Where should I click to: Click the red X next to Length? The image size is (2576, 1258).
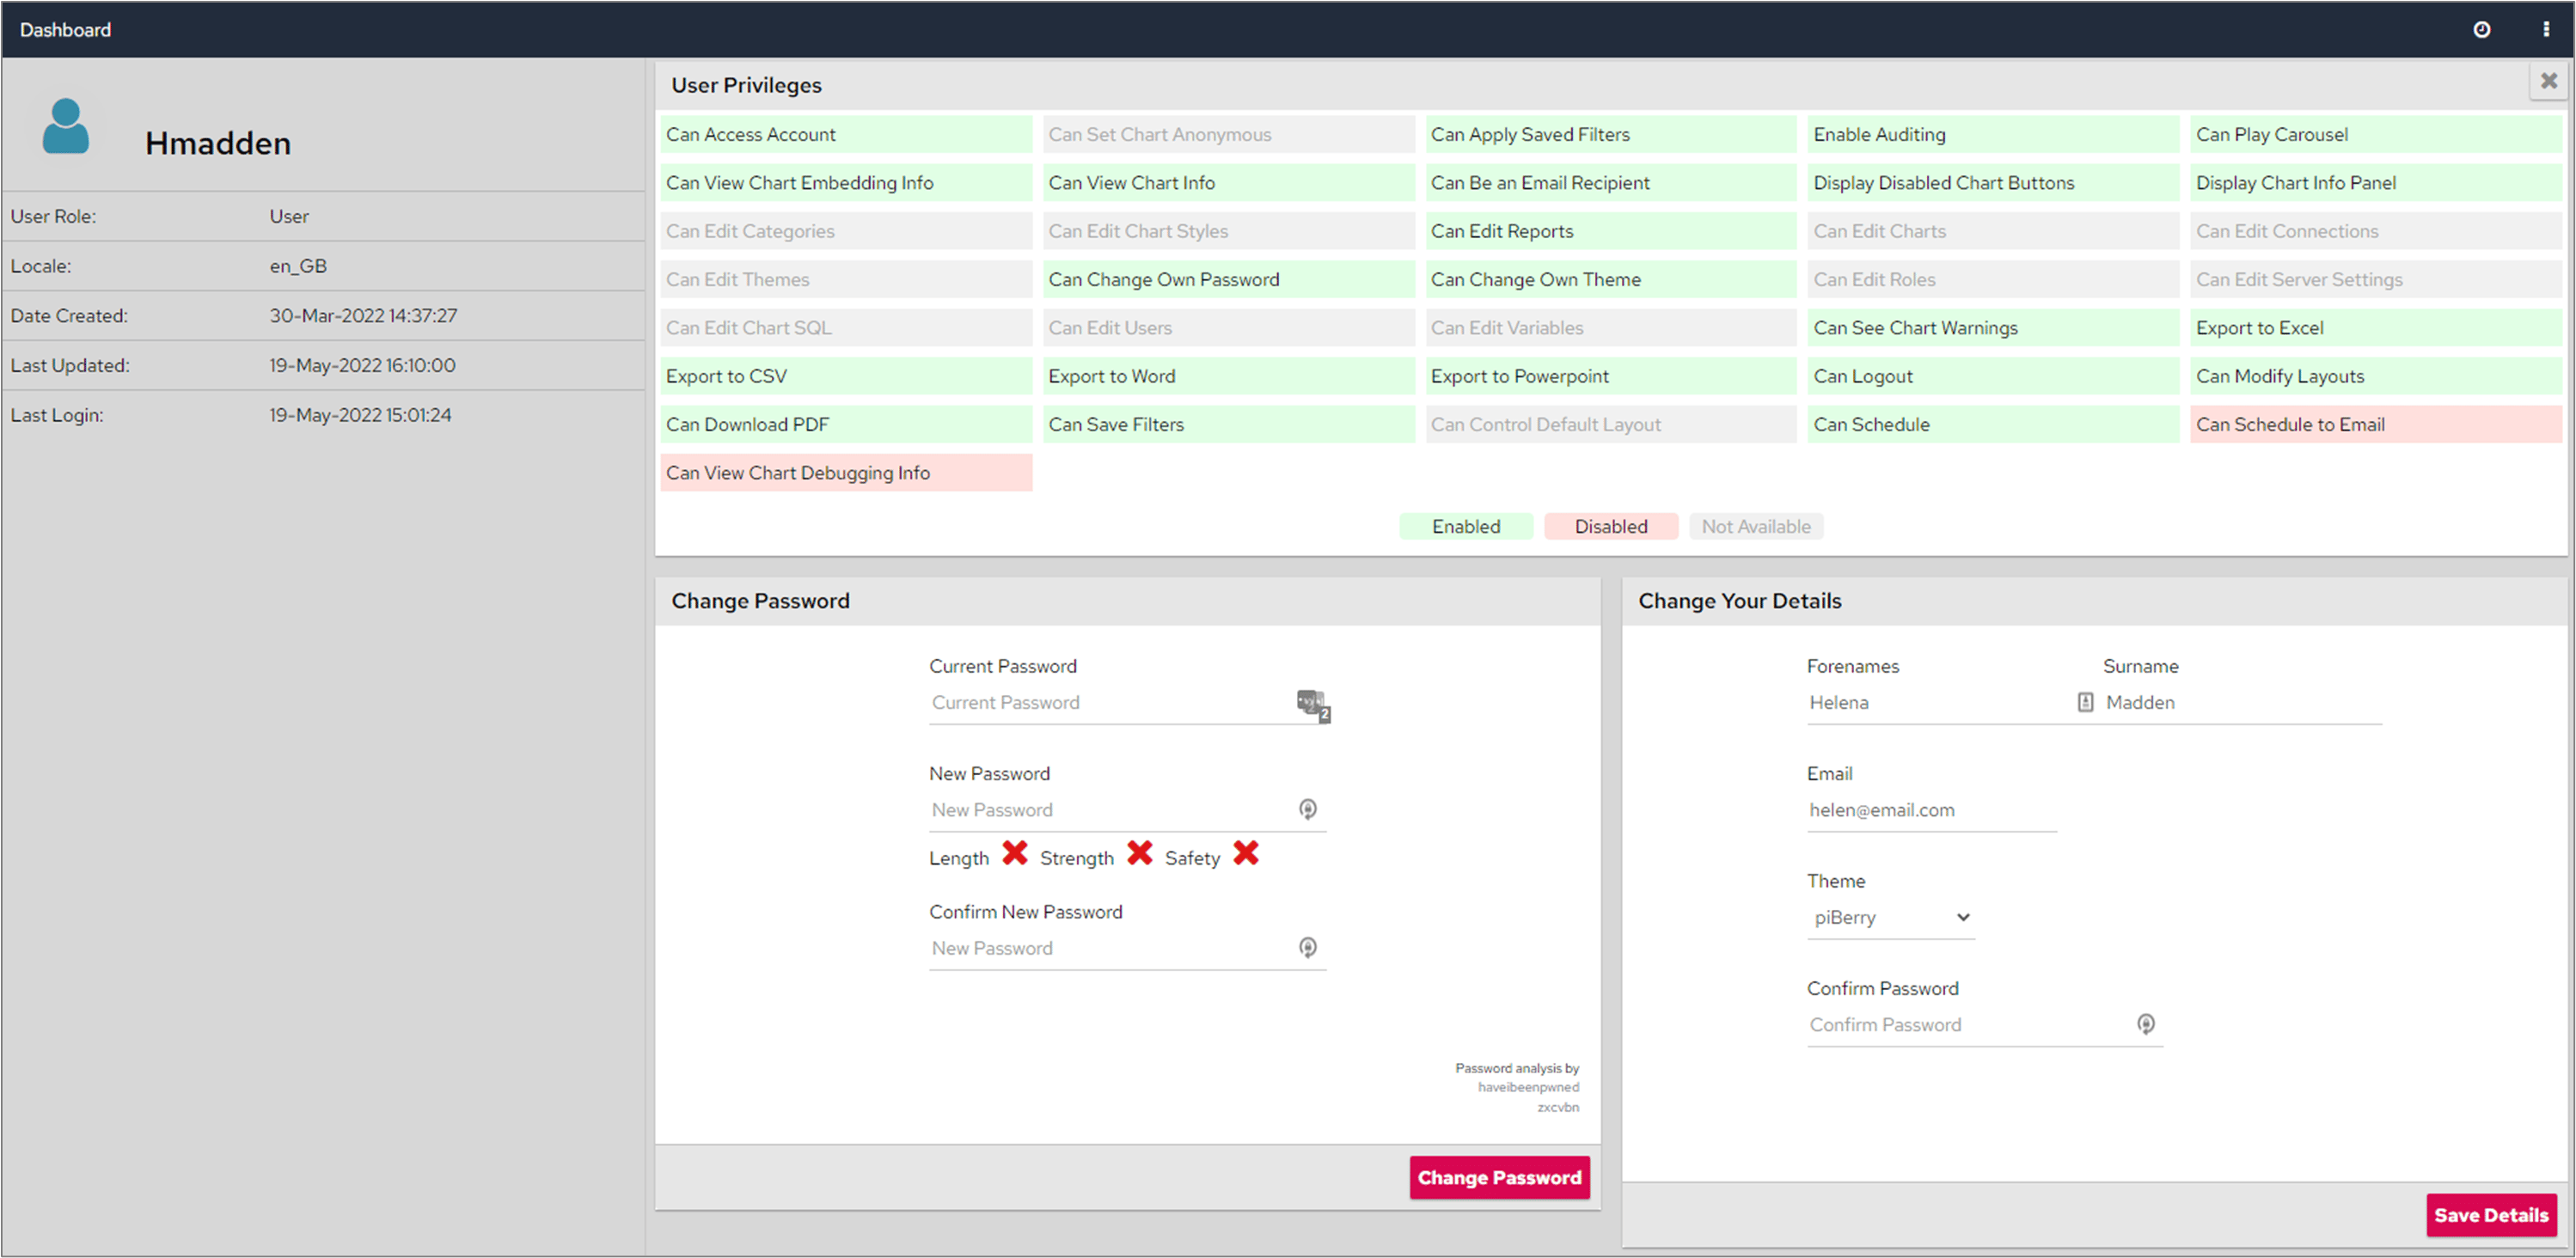tap(1015, 853)
